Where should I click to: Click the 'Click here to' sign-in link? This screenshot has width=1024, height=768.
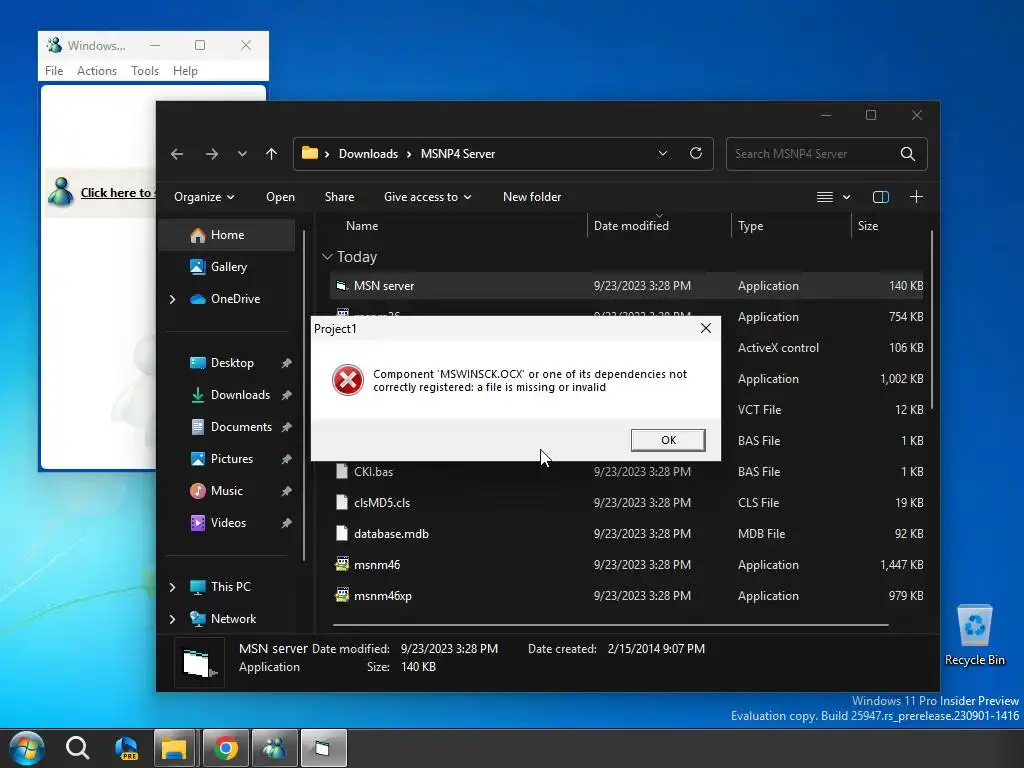117,193
